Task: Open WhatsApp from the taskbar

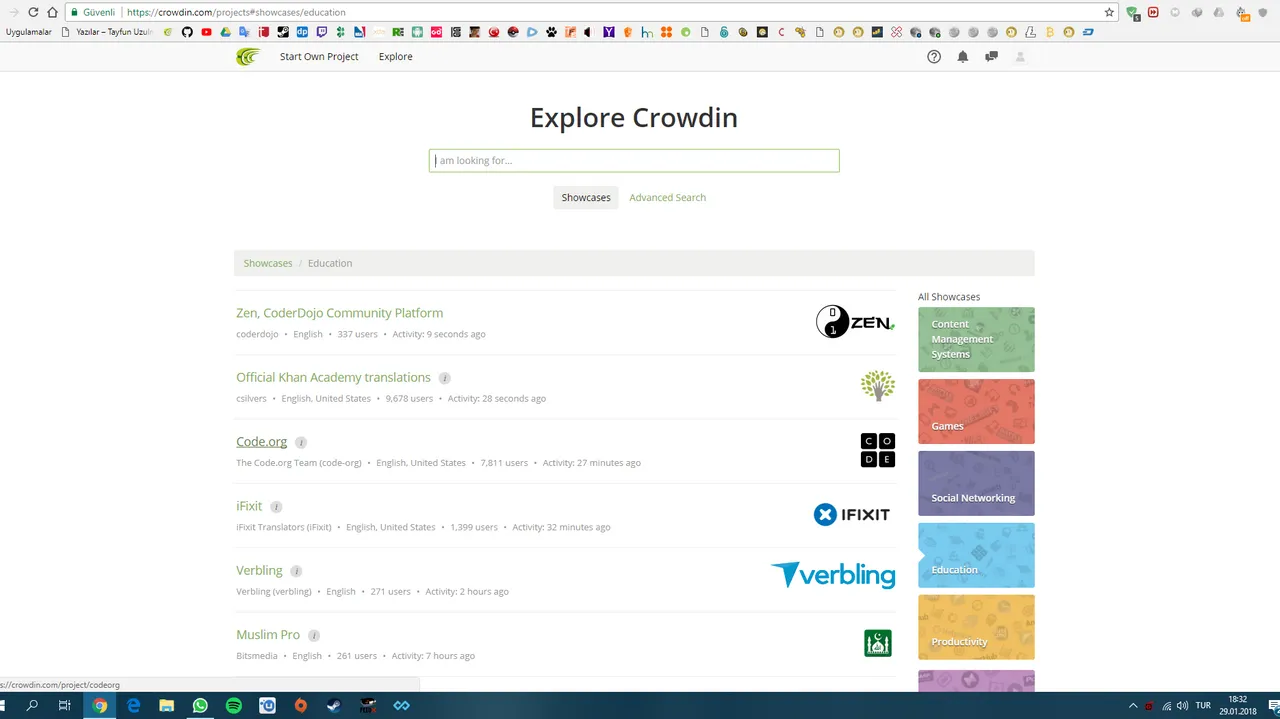Action: [200, 705]
